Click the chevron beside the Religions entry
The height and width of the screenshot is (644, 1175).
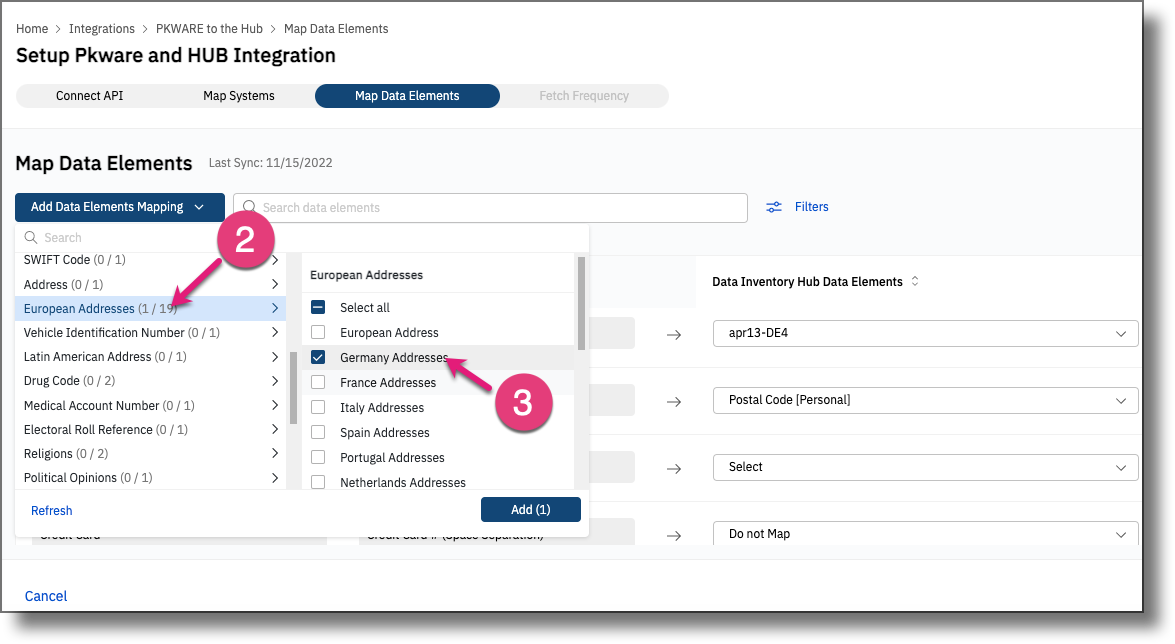click(274, 453)
